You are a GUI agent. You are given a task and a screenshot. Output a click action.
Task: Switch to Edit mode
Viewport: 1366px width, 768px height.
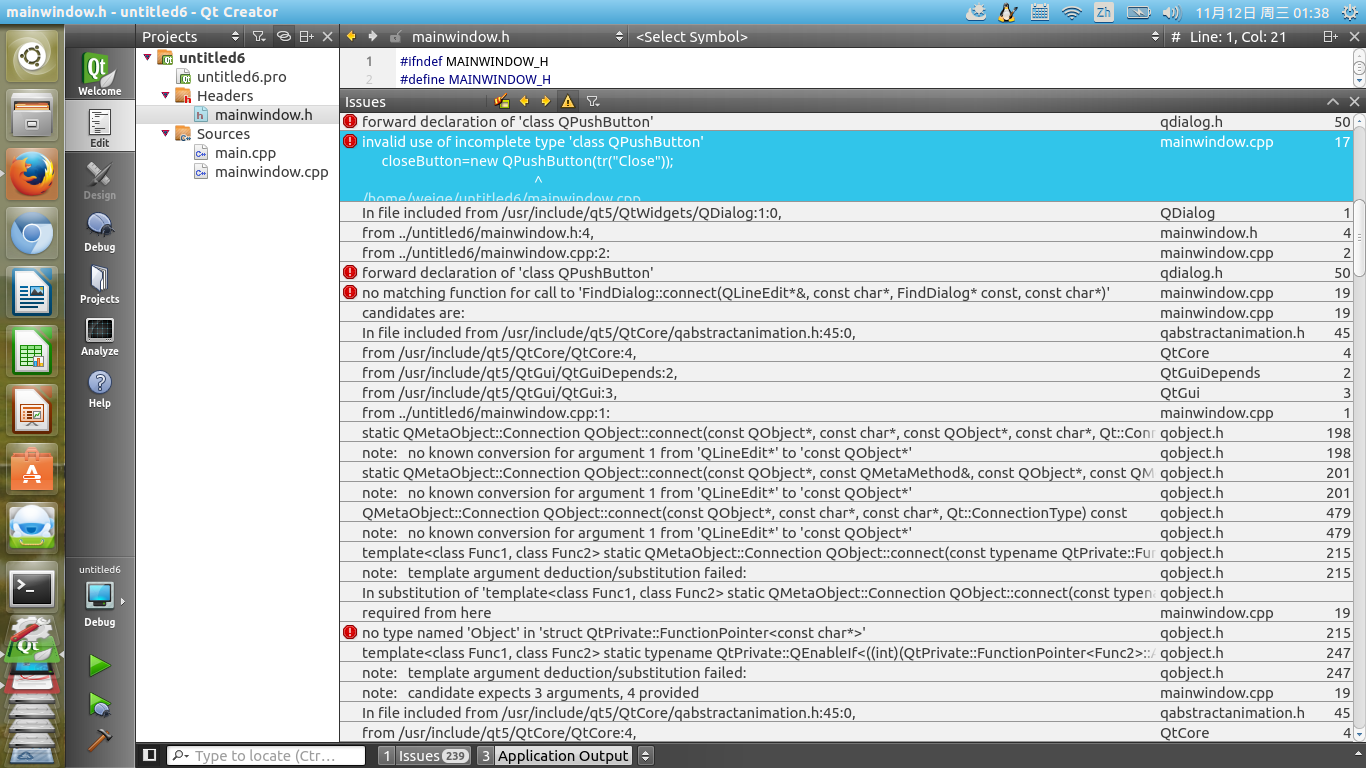(x=99, y=126)
